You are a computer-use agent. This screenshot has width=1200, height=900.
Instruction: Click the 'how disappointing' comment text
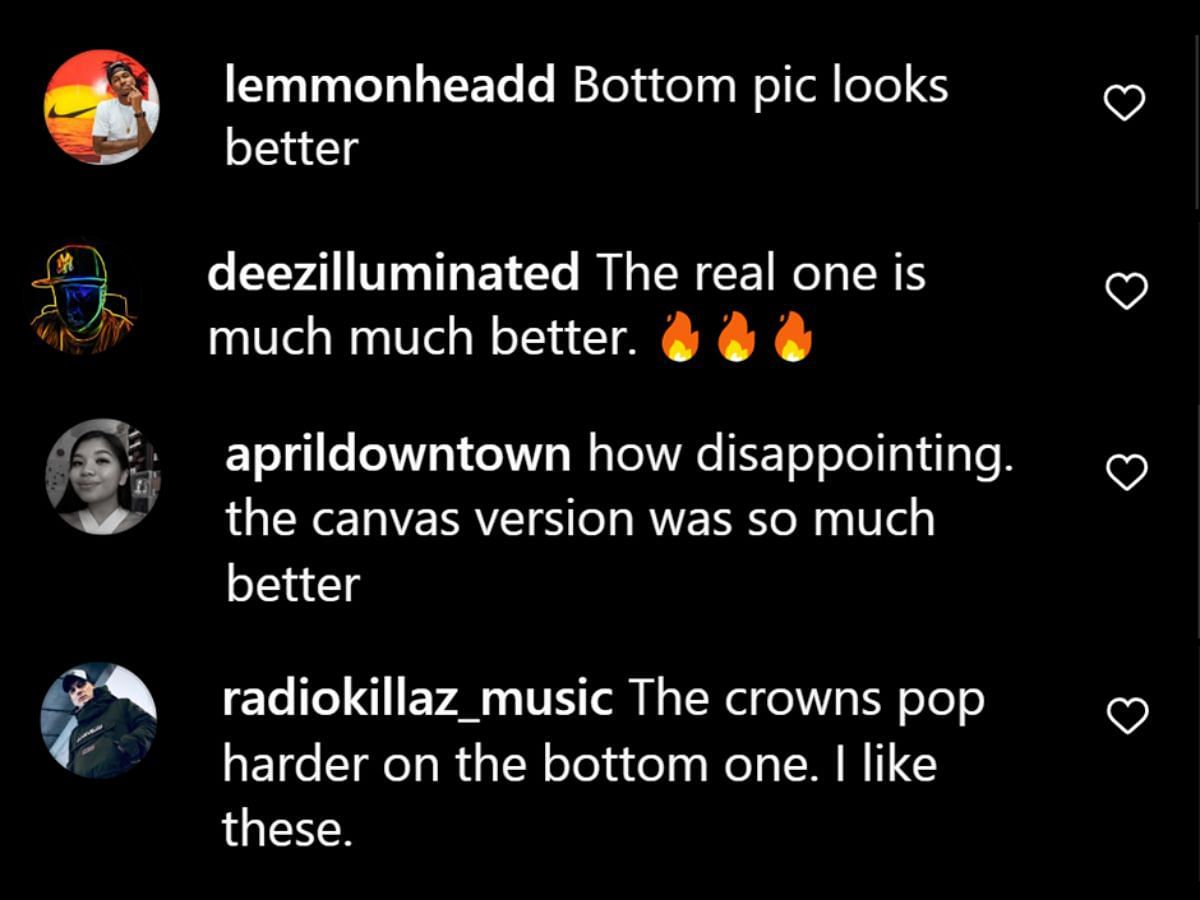pos(801,456)
